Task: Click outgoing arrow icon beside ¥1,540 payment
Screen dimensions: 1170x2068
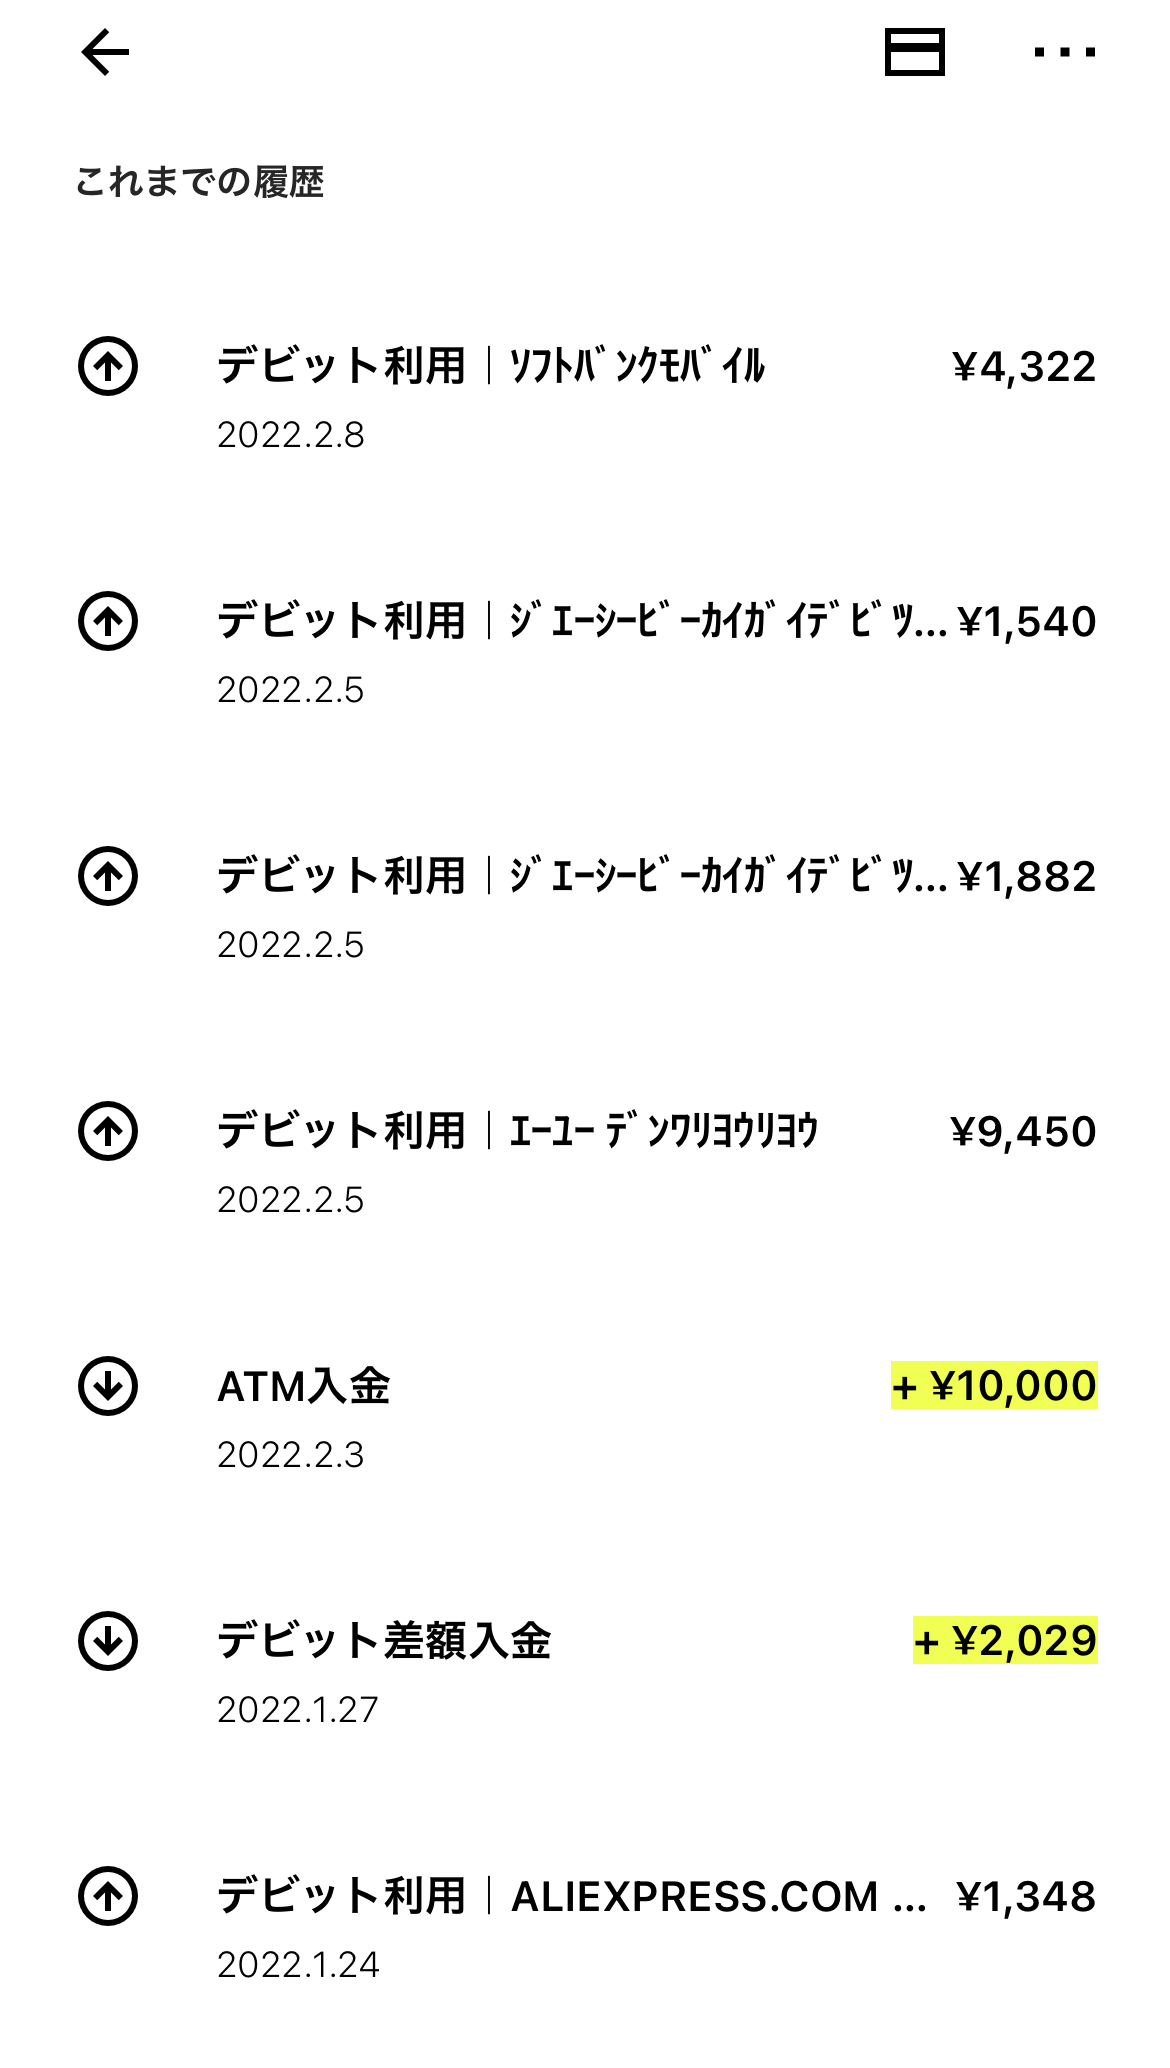Action: pyautogui.click(x=108, y=621)
